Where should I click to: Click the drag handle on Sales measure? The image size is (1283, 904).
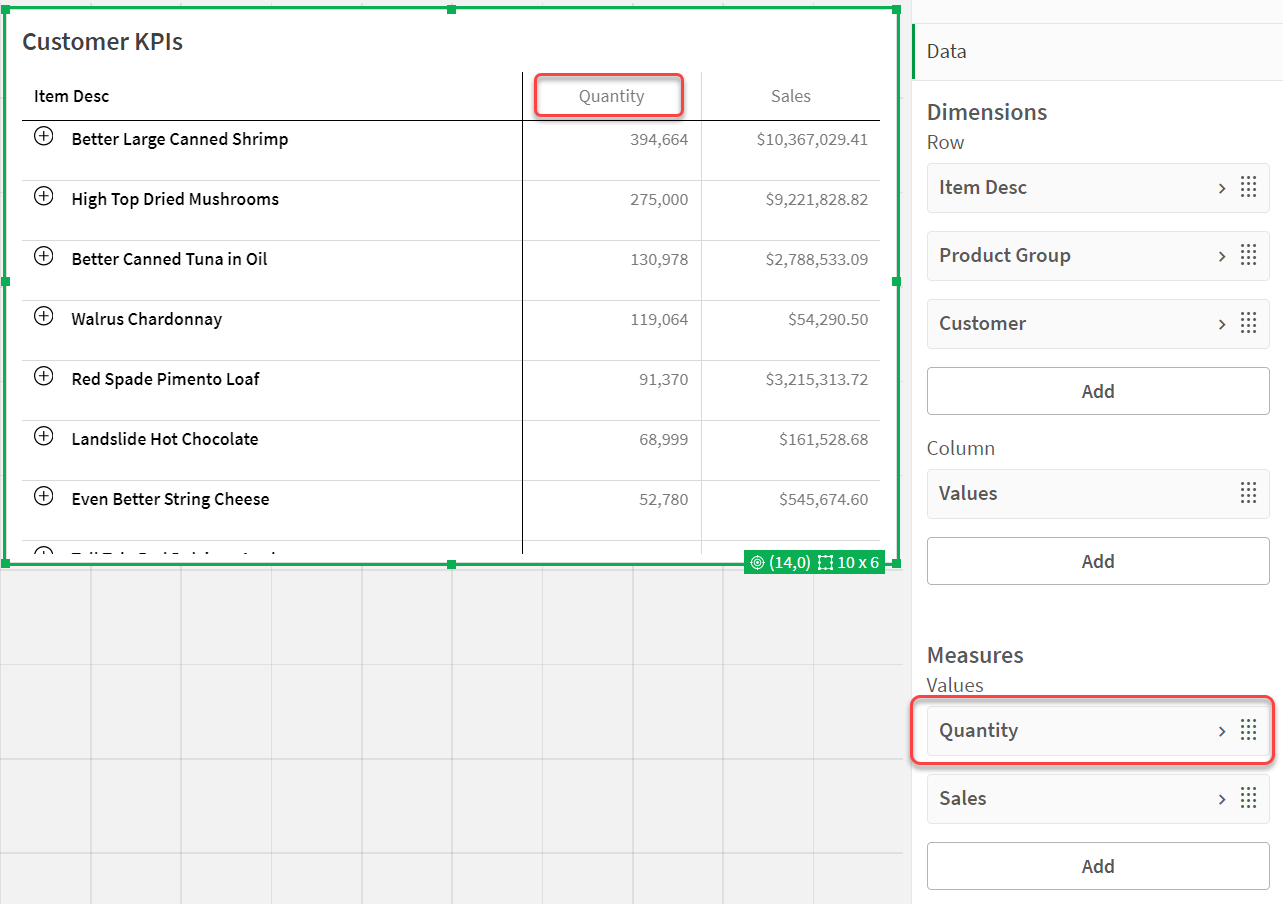pyautogui.click(x=1247, y=798)
